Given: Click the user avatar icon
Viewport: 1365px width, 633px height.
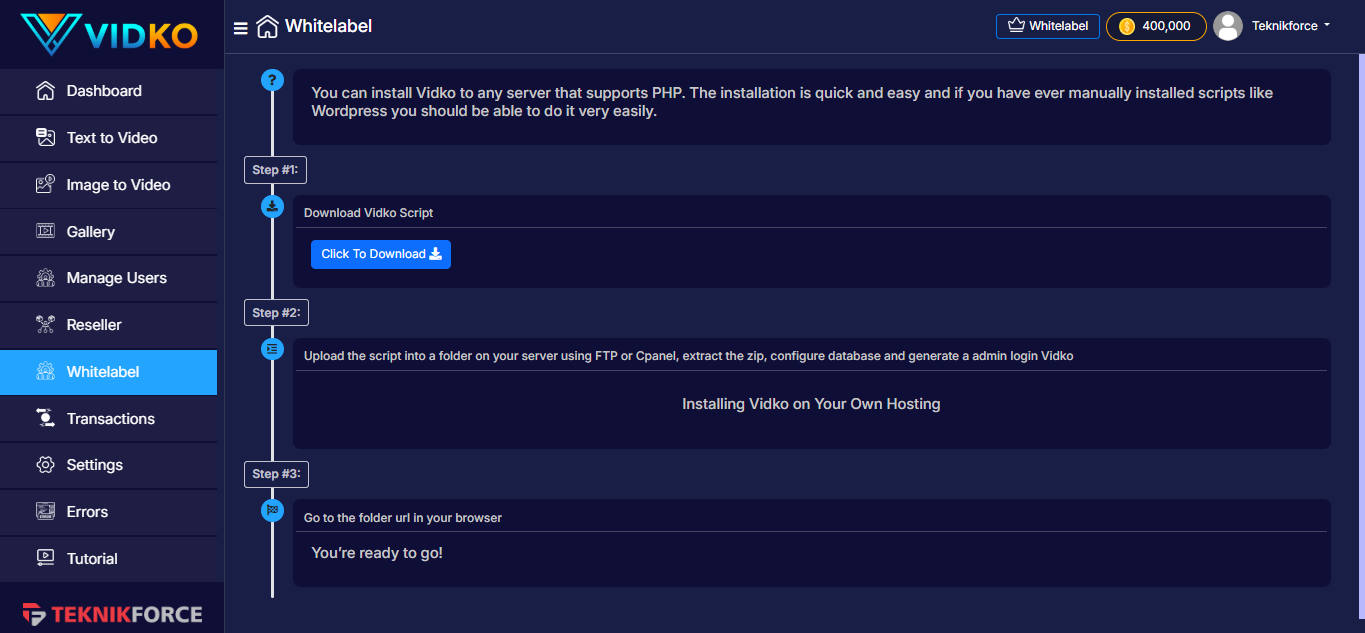Looking at the screenshot, I should pos(1228,26).
